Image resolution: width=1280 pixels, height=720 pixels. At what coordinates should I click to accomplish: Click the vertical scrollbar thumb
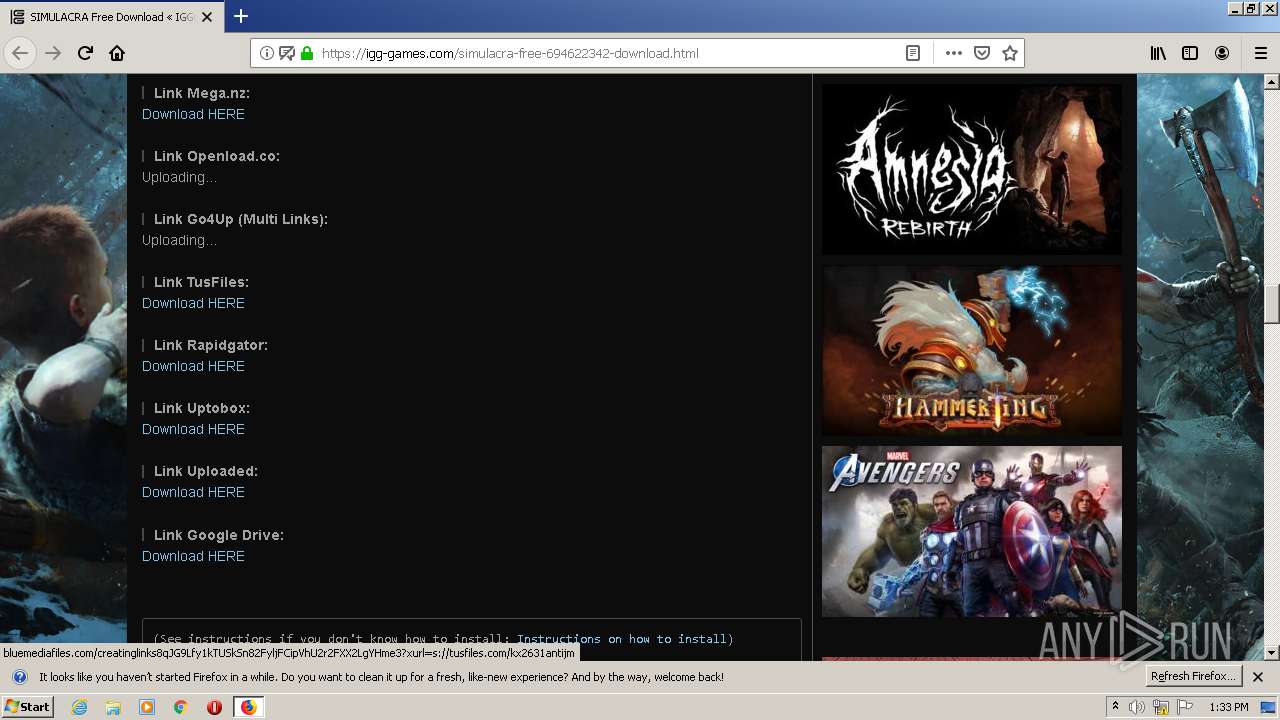coord(1272,305)
